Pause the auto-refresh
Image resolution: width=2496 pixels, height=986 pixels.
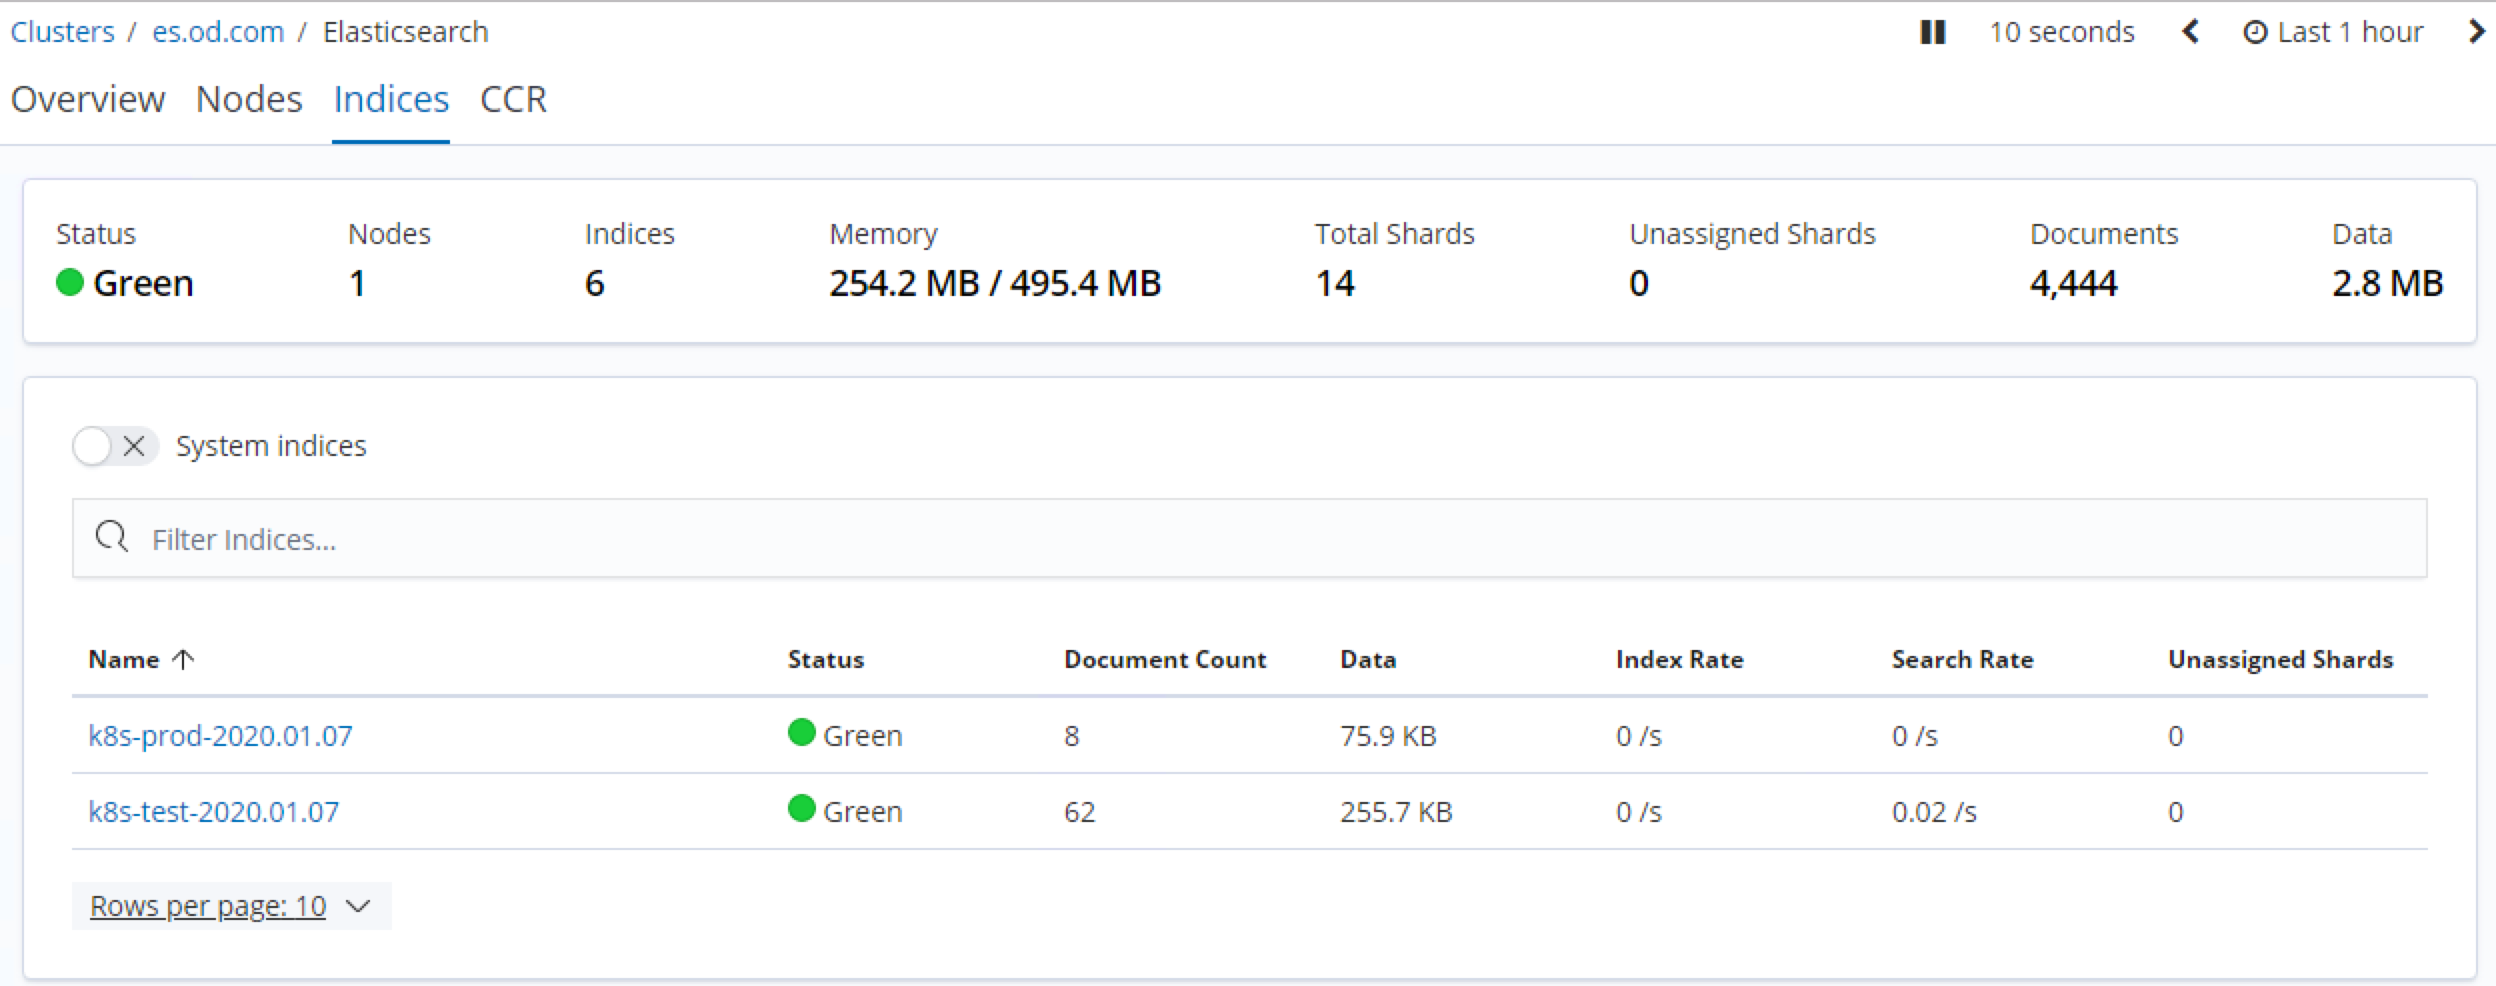pyautogui.click(x=1932, y=32)
